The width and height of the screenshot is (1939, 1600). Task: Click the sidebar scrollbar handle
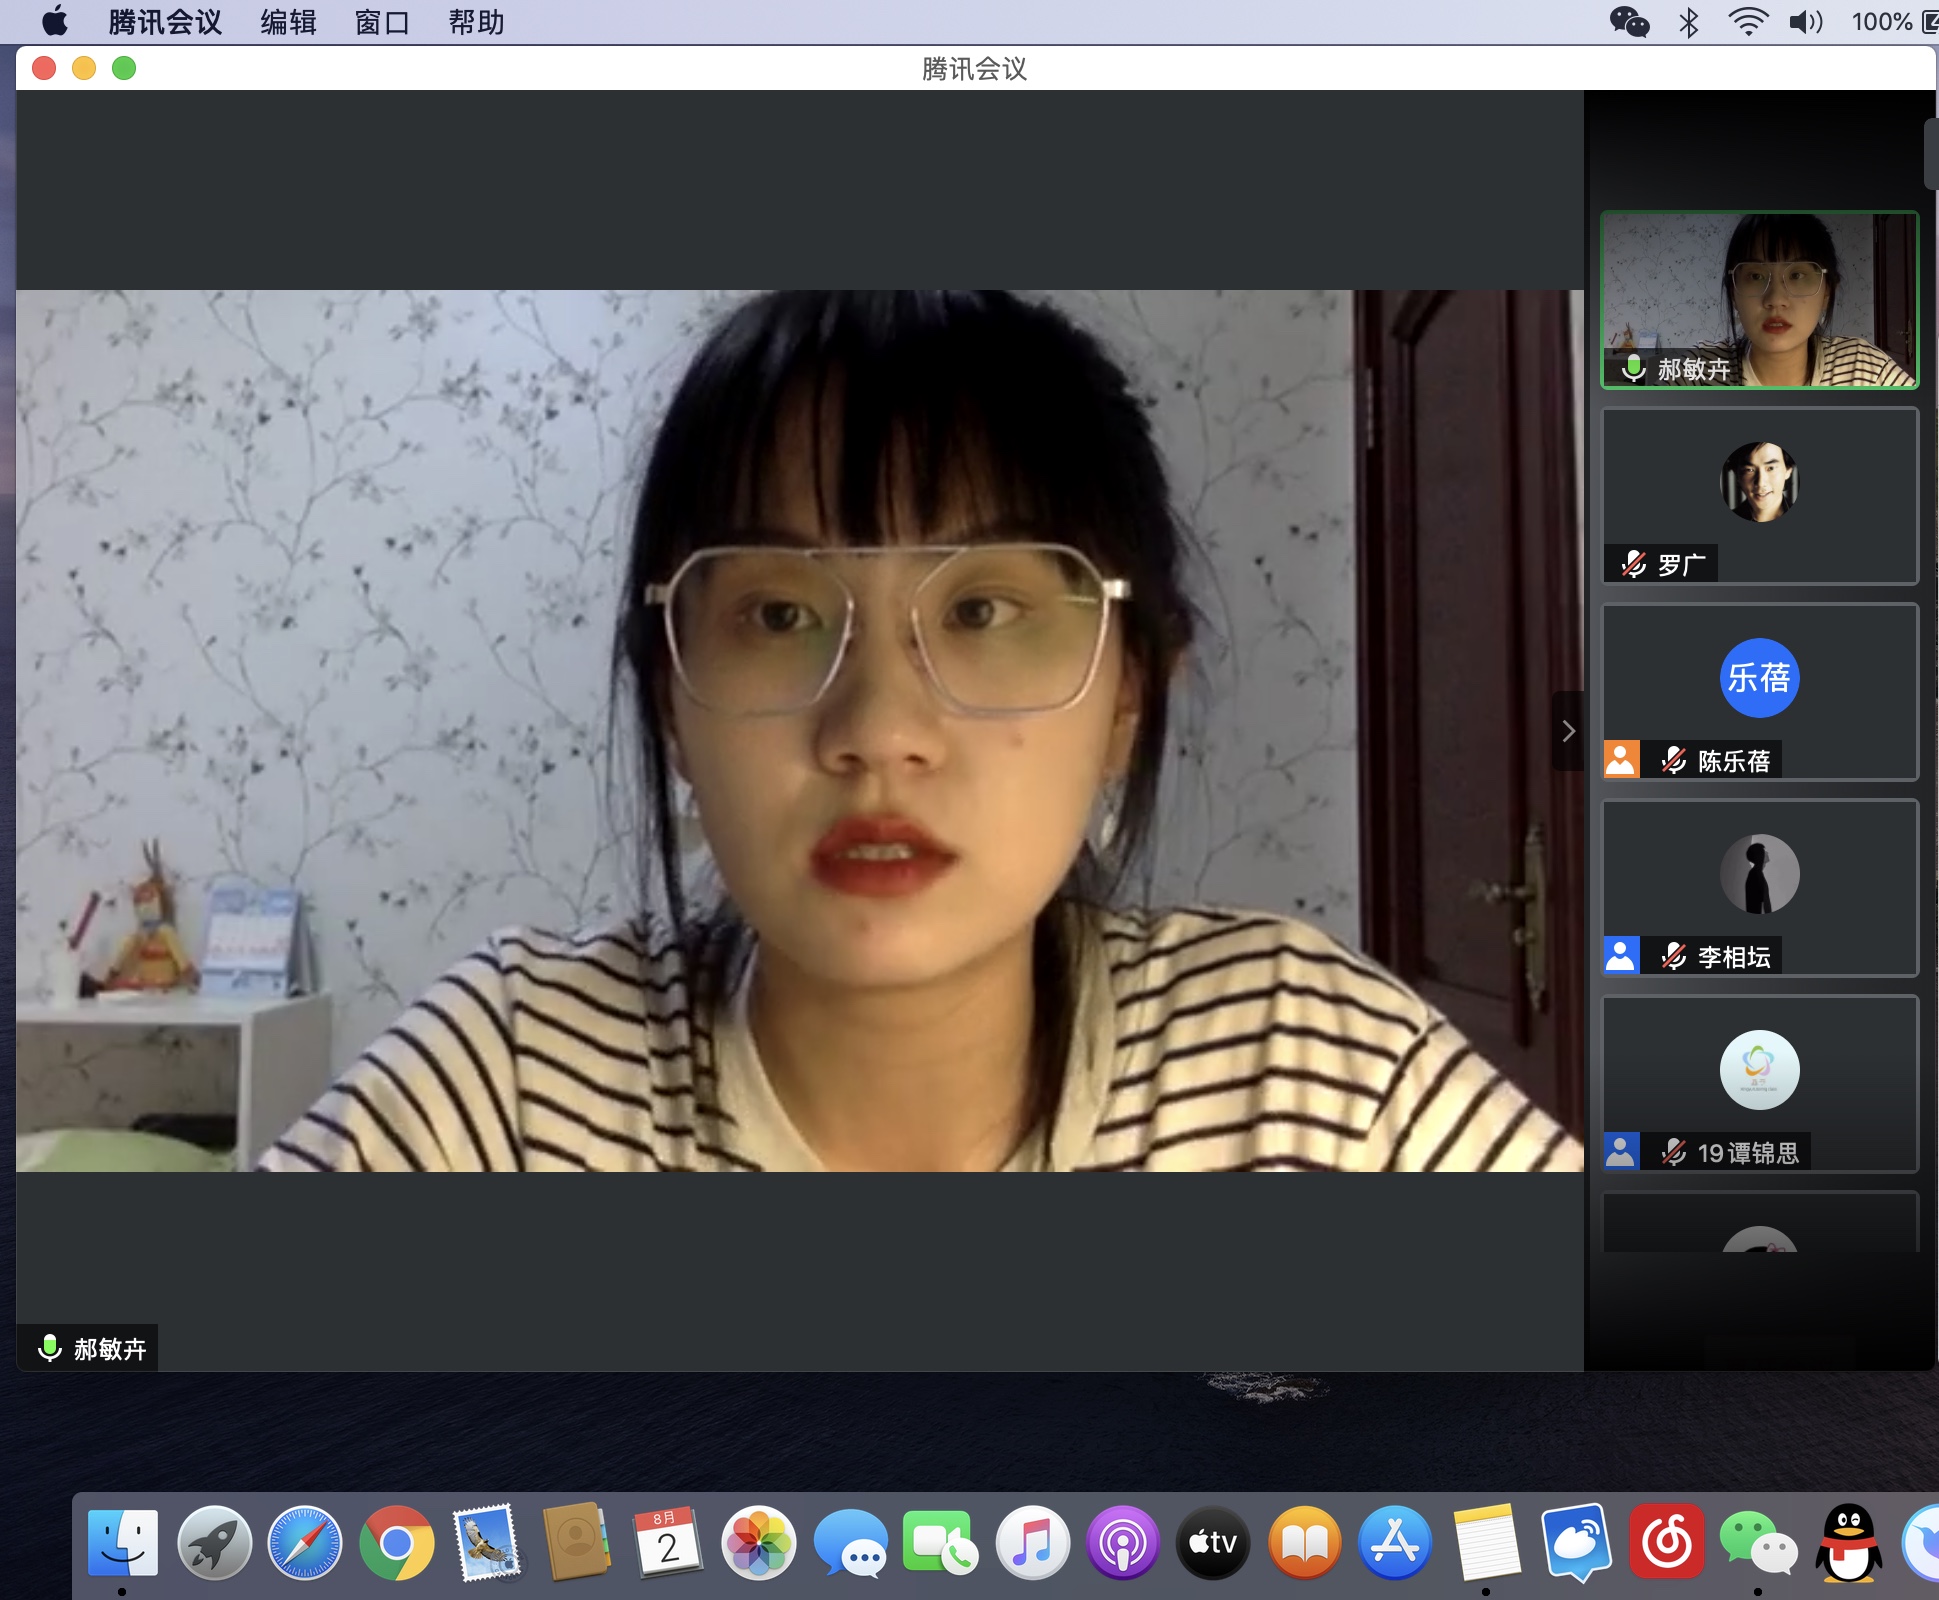(1931, 153)
